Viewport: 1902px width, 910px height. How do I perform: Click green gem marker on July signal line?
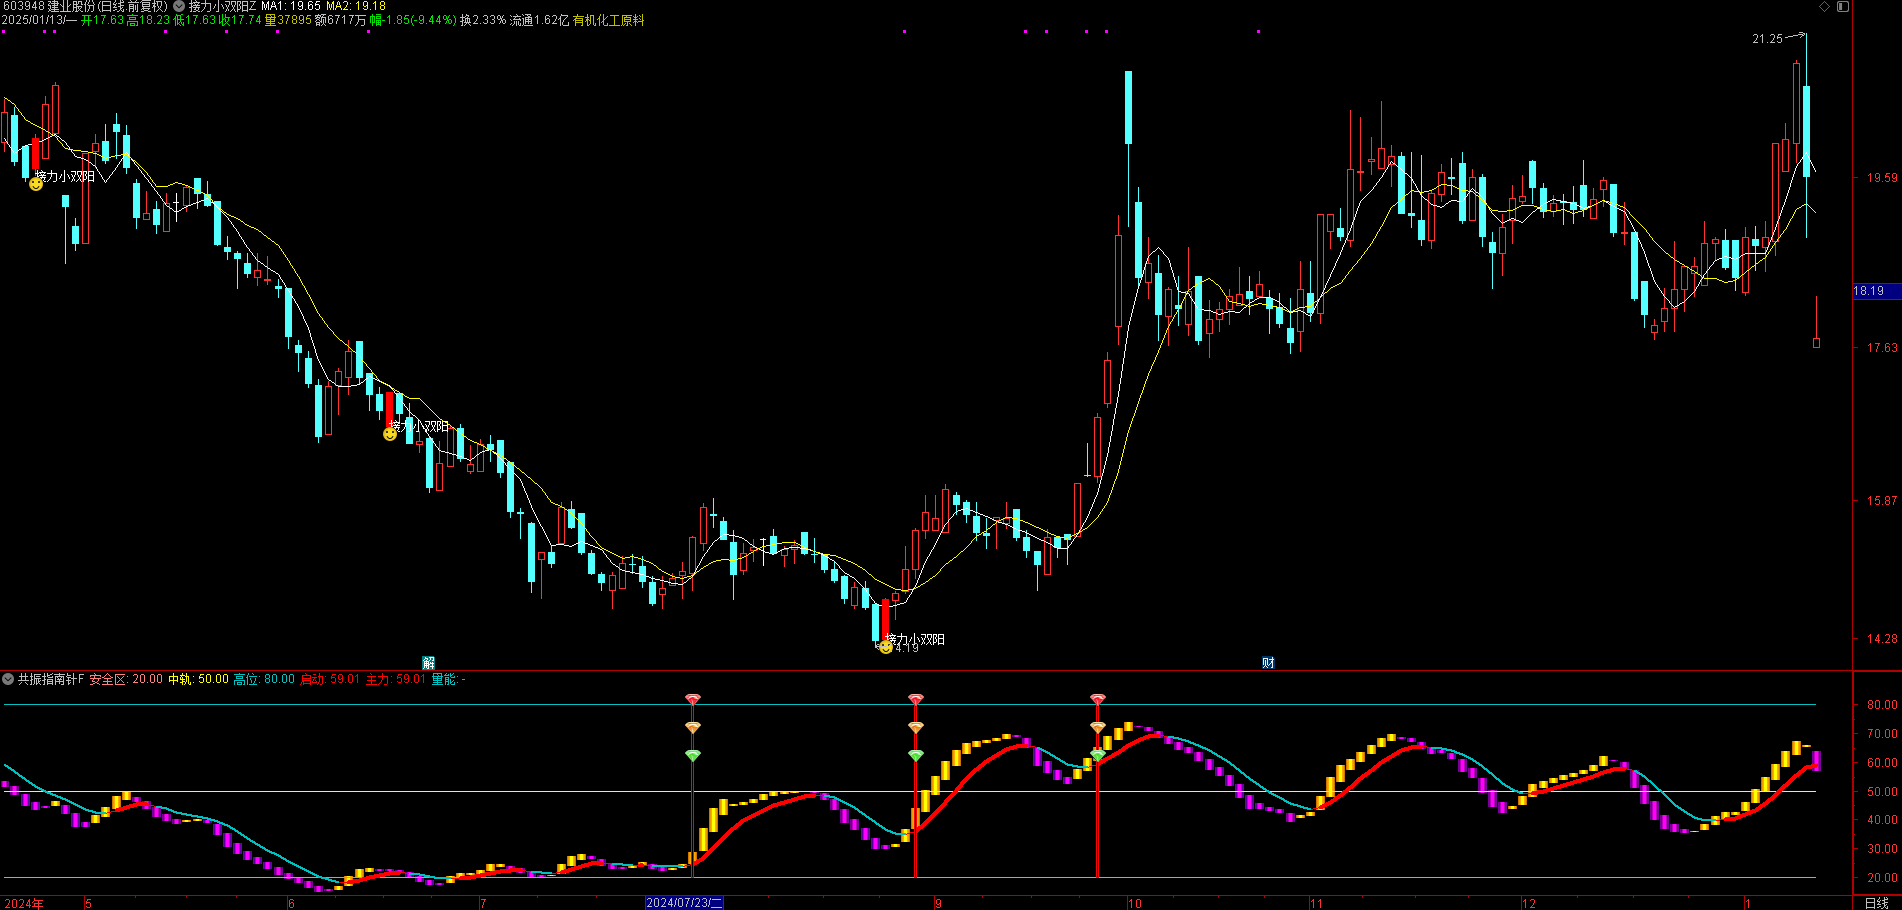click(x=693, y=755)
